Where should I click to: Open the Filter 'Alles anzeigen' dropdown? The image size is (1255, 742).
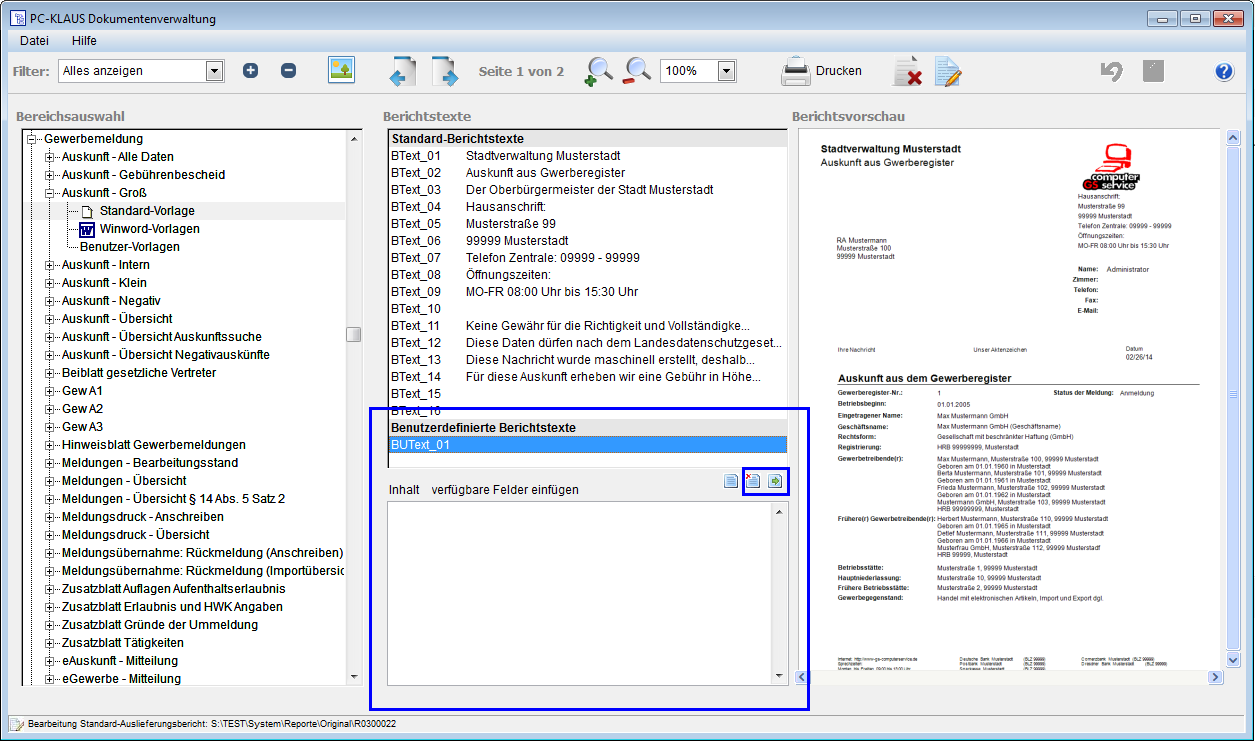coord(214,71)
